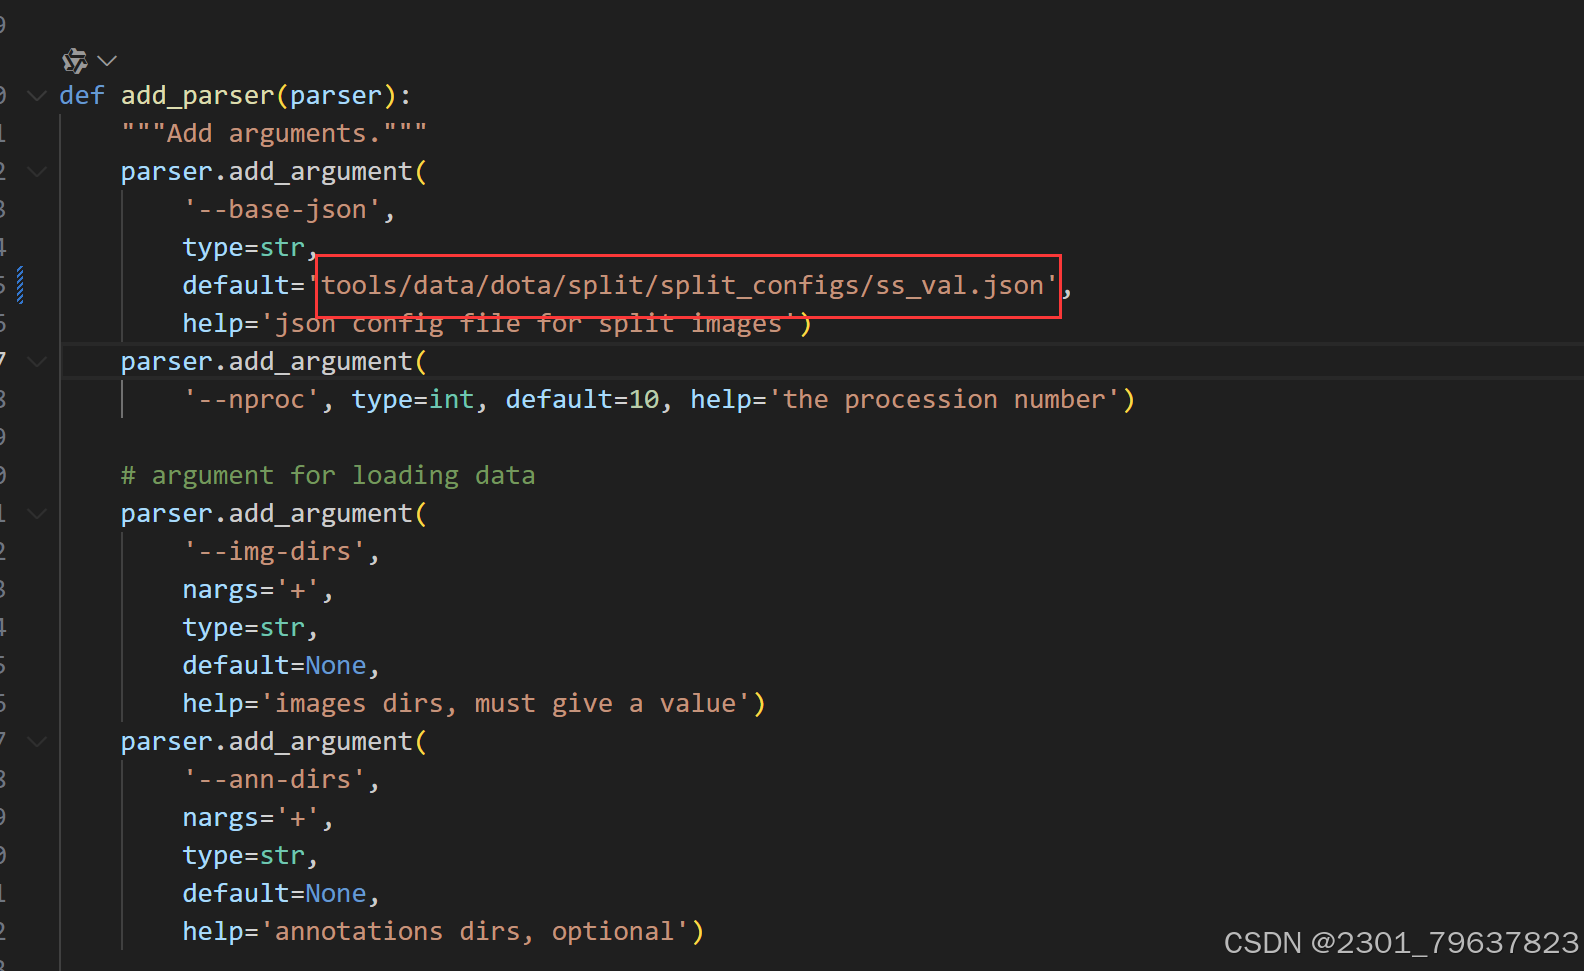Click the docstring "Add arguments."
The height and width of the screenshot is (971, 1584).
pos(274,133)
